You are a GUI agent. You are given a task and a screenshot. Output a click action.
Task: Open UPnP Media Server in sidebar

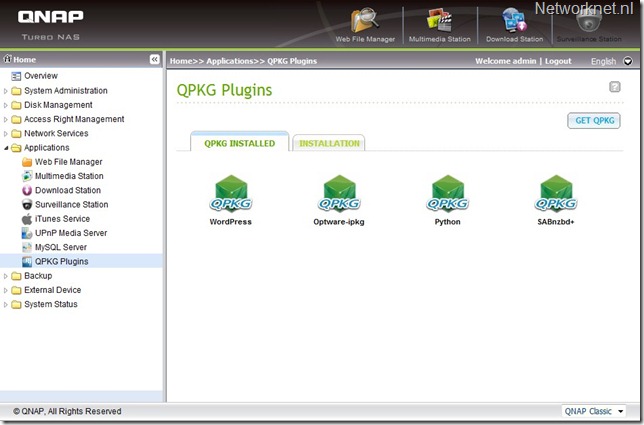[71, 233]
